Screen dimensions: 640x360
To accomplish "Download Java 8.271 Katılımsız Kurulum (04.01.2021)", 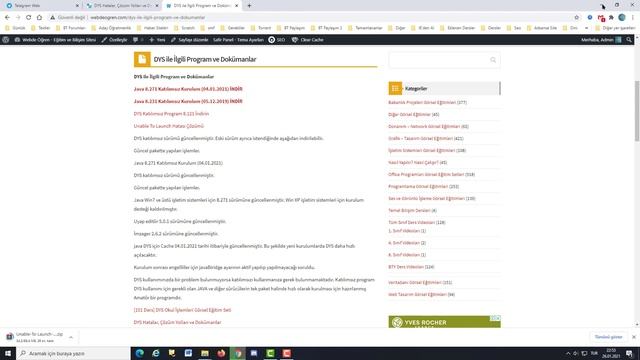I will [188, 89].
